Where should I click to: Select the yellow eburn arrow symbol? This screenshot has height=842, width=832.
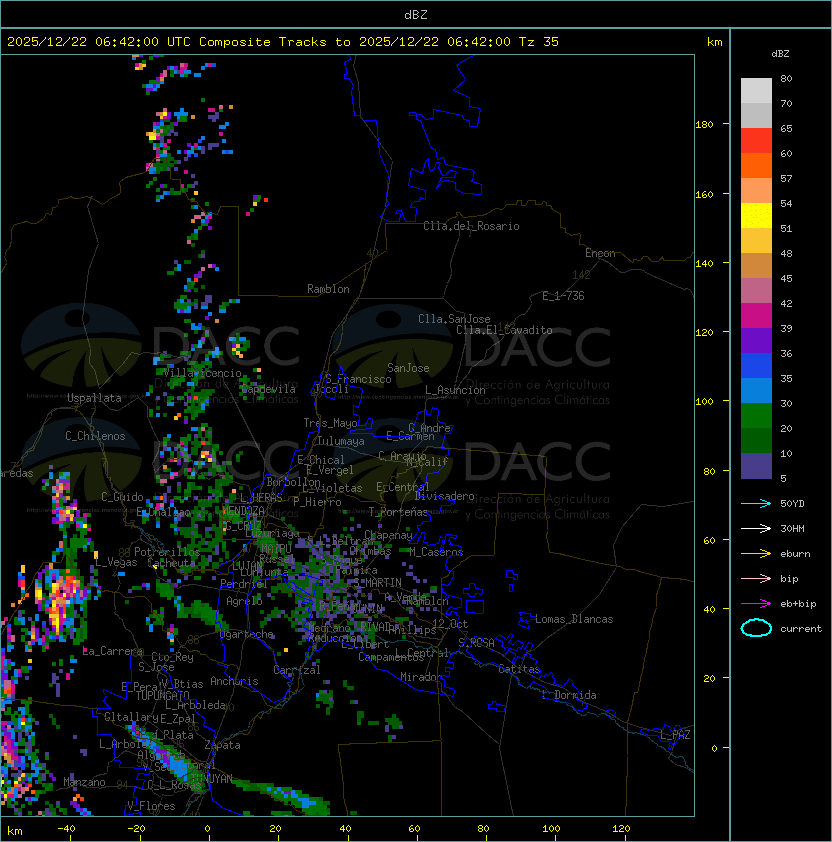click(x=756, y=554)
